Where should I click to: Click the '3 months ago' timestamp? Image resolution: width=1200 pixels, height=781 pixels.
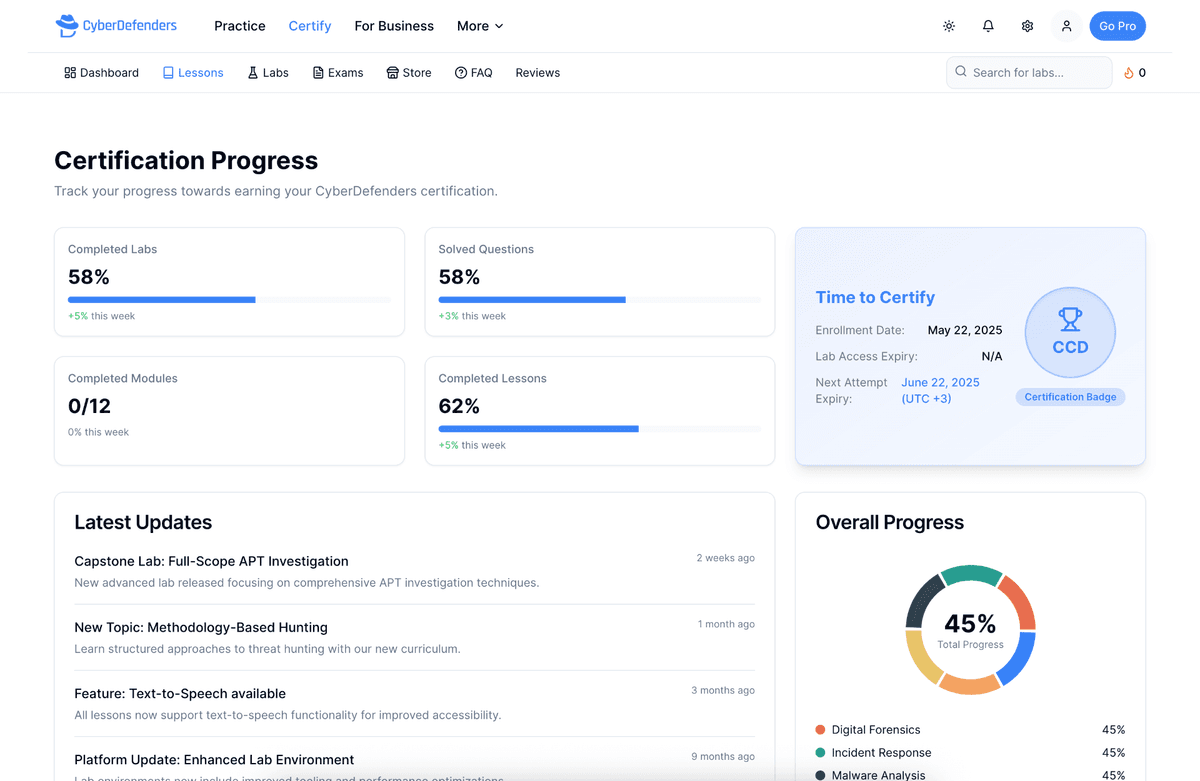pyautogui.click(x=723, y=690)
